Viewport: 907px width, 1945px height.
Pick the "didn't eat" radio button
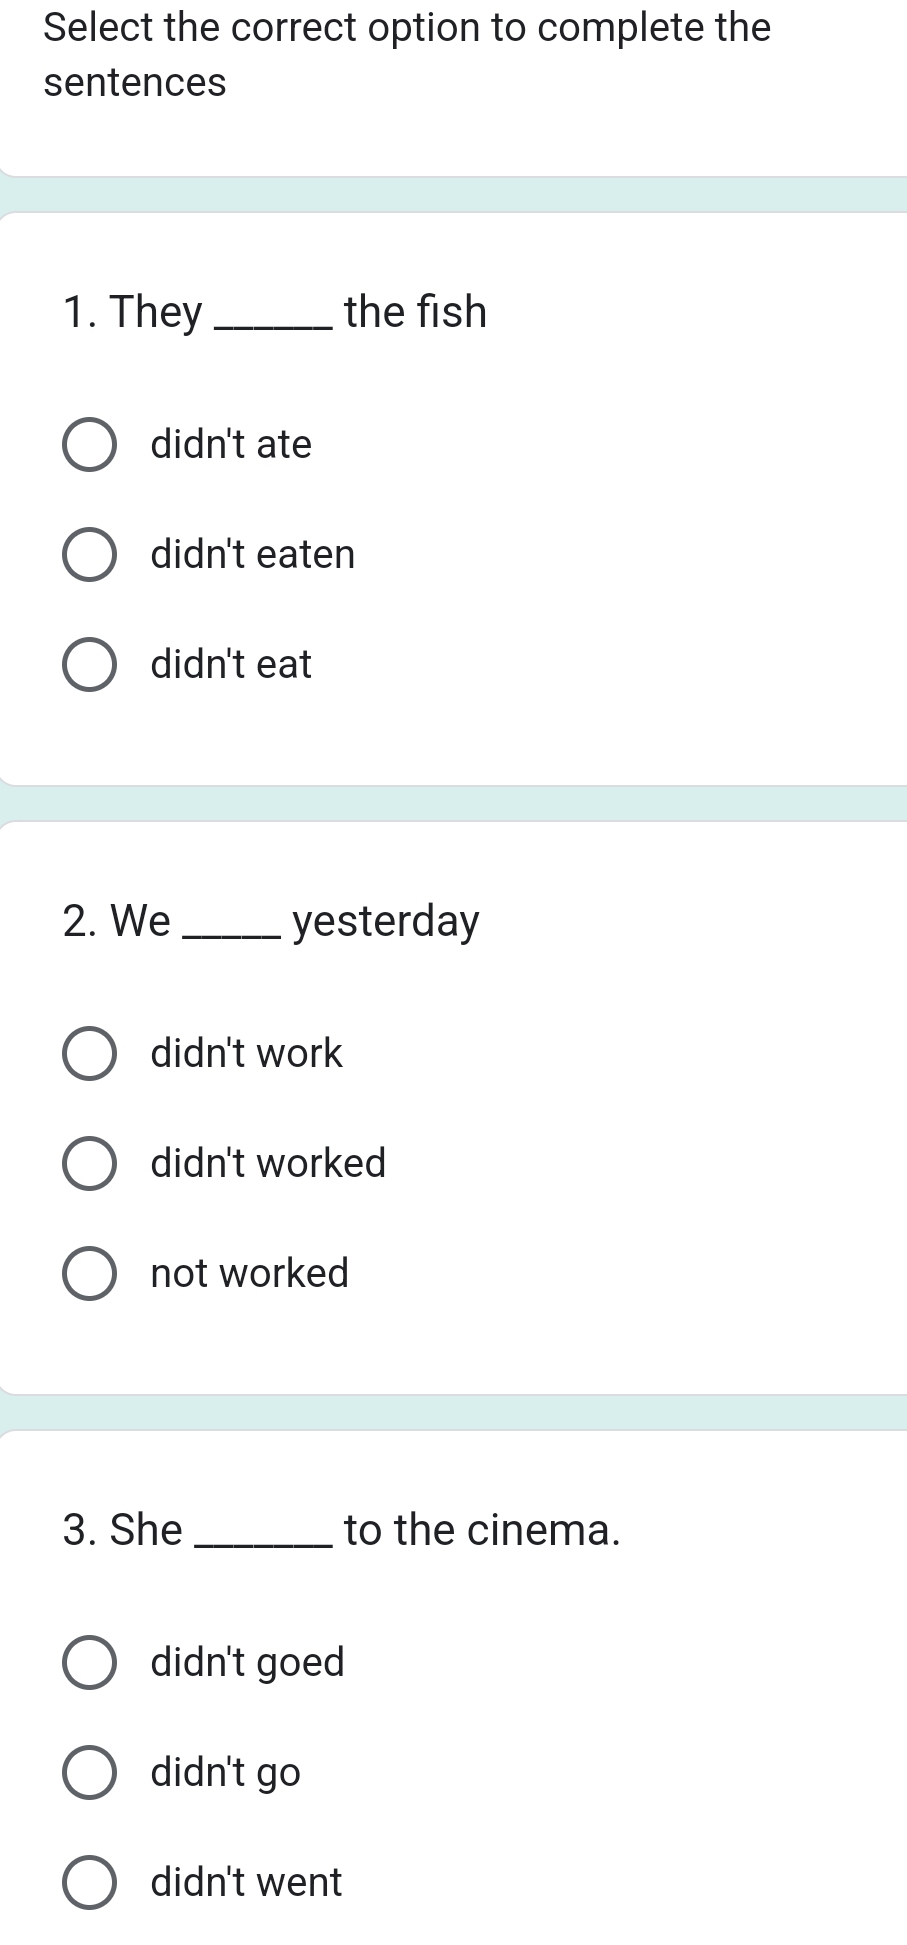[89, 665]
